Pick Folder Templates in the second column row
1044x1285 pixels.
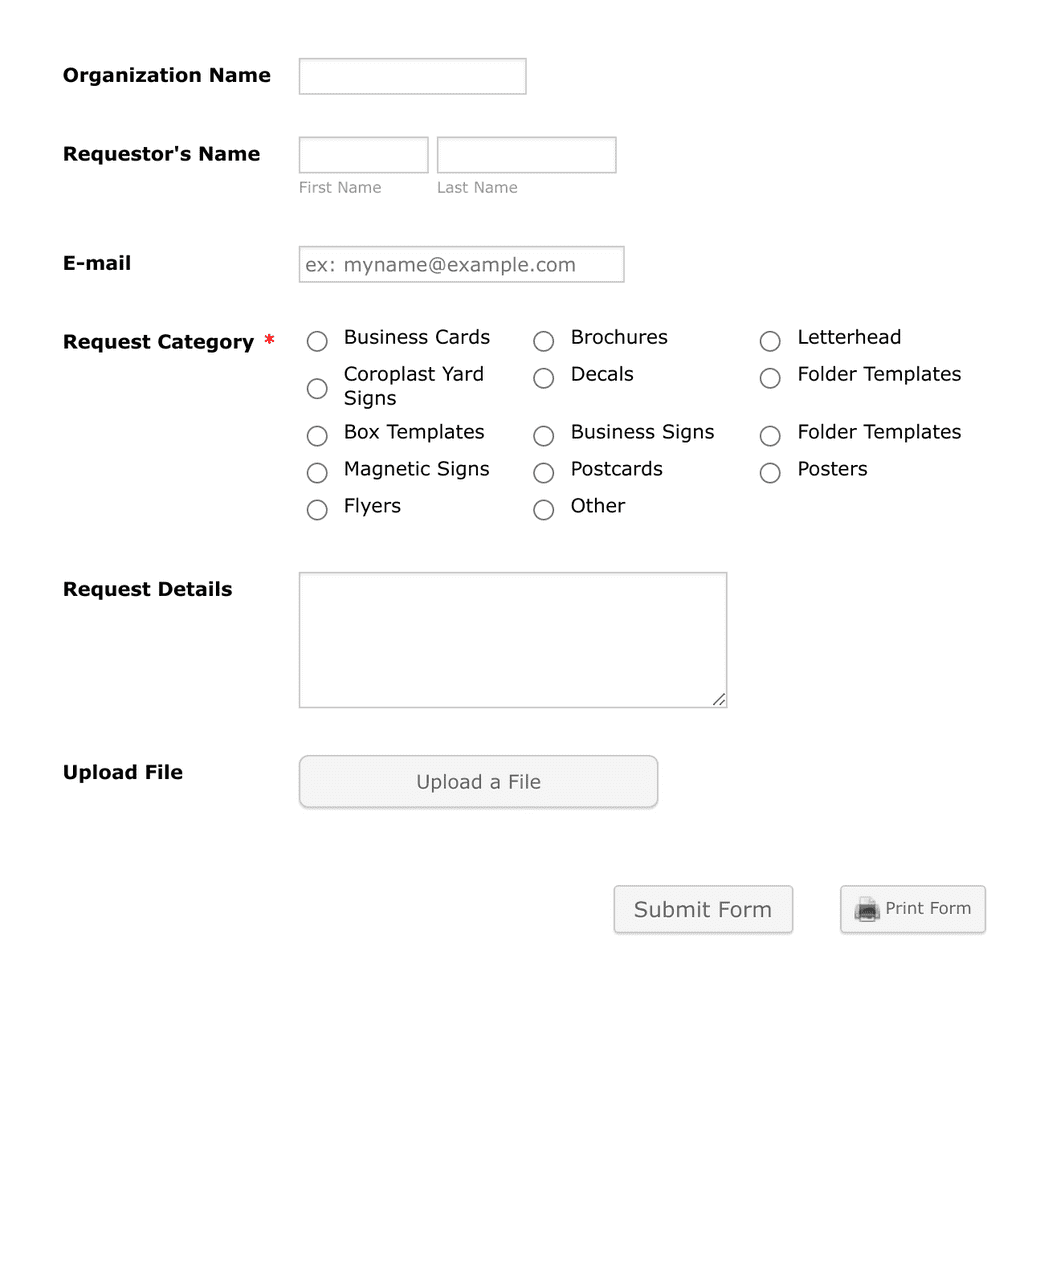pos(770,378)
